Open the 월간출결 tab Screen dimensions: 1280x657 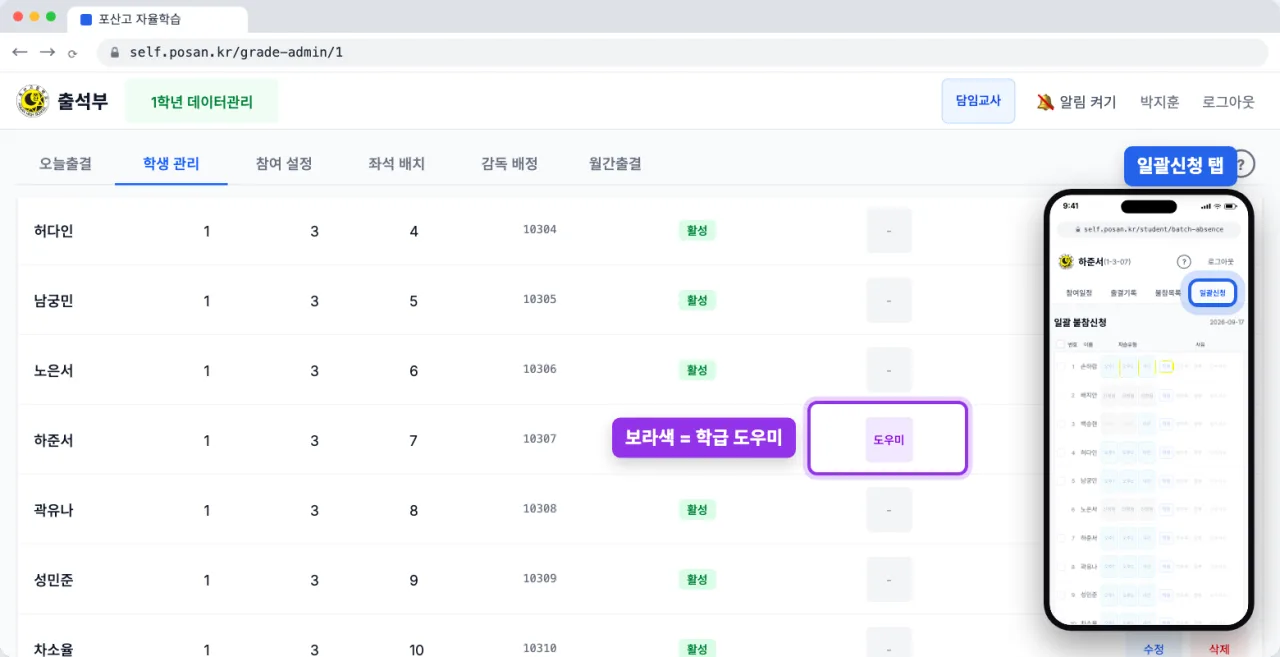click(615, 164)
